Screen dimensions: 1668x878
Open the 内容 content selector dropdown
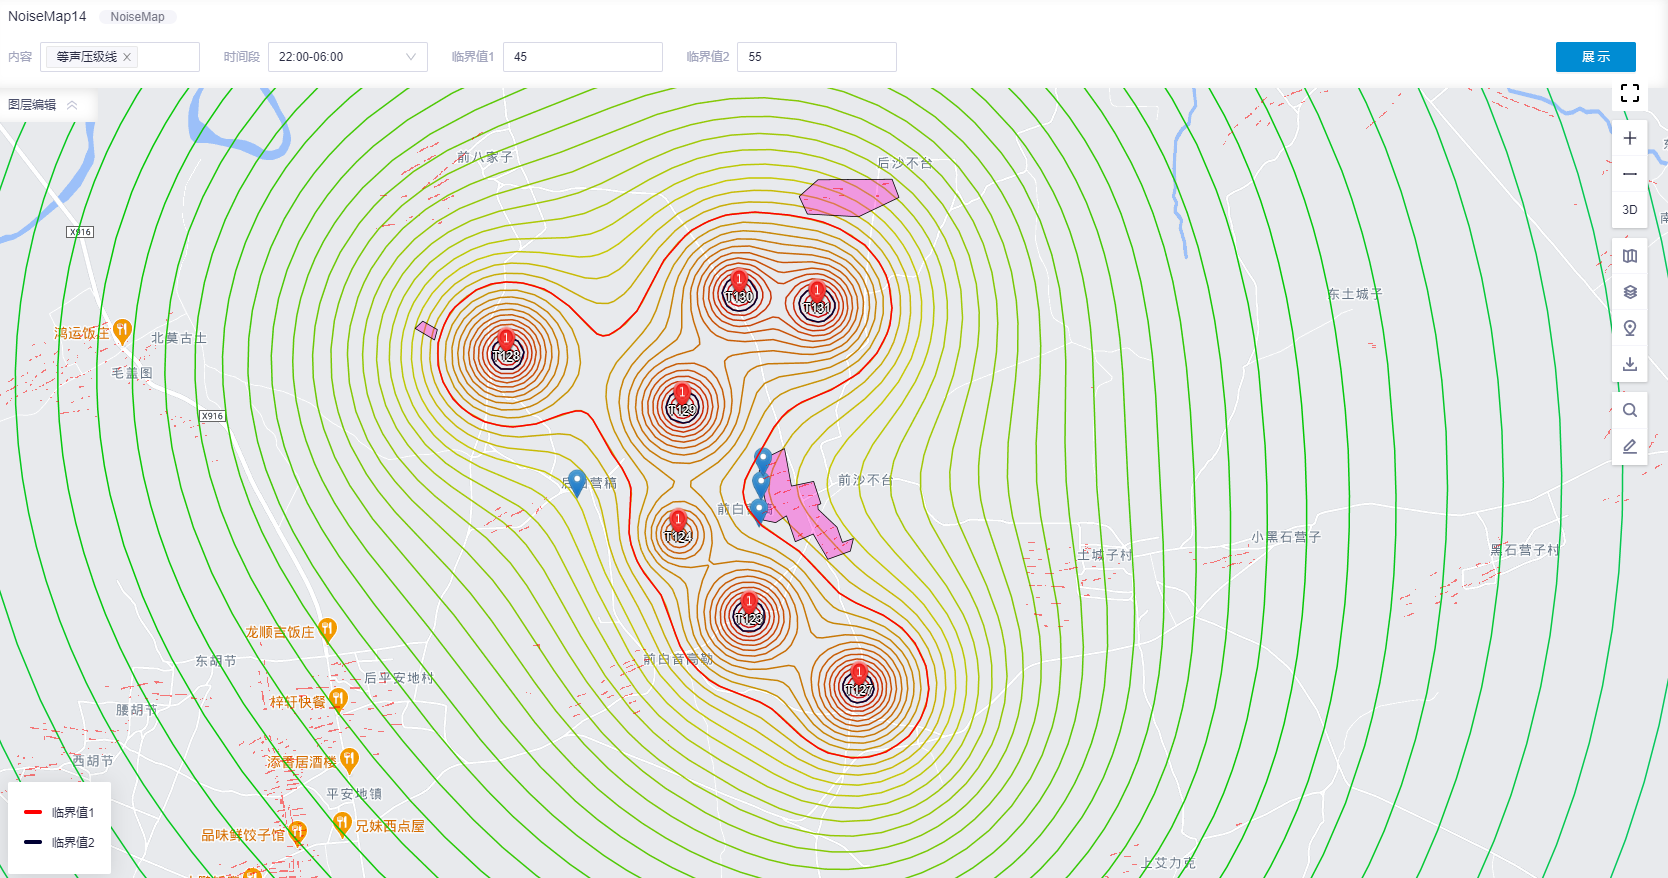(120, 57)
